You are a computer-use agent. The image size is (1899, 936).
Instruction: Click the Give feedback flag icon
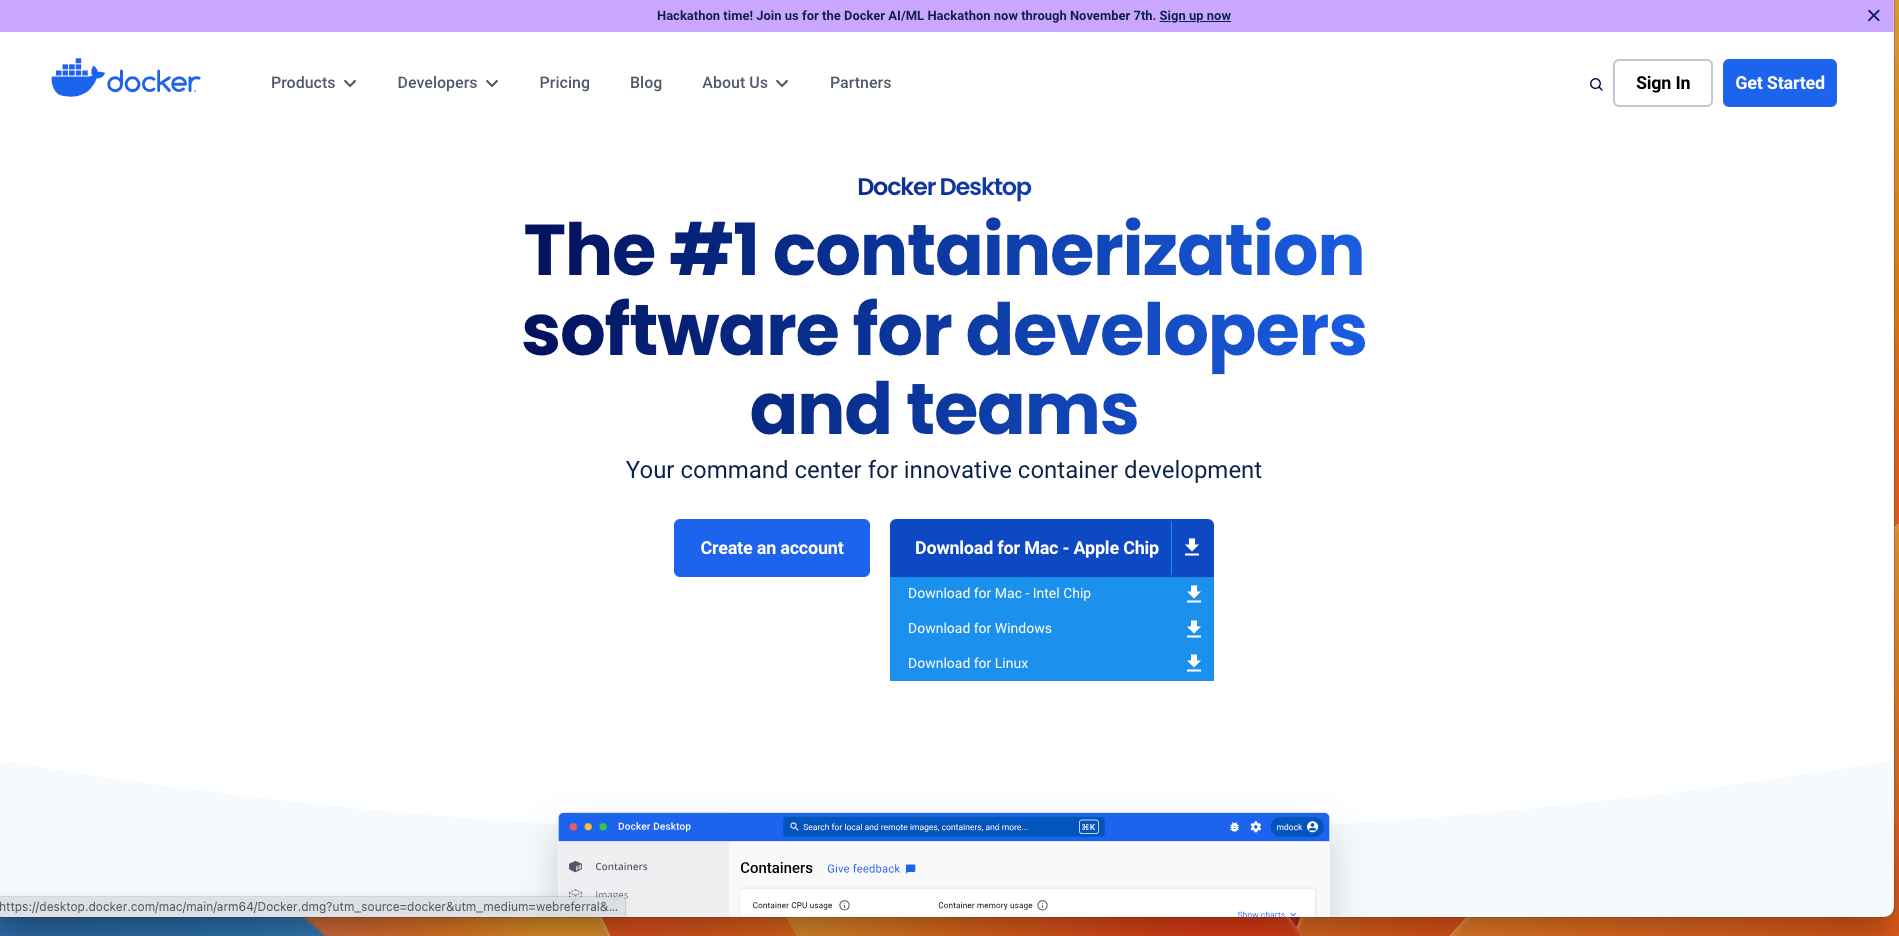(x=910, y=869)
